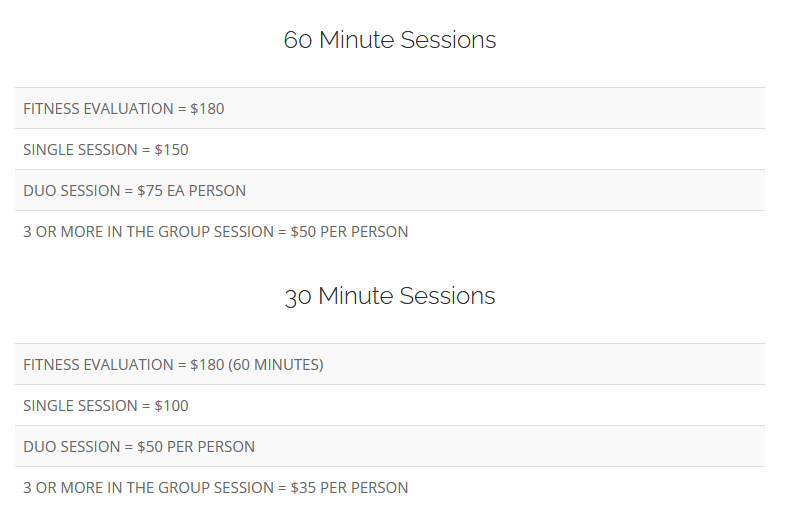
Task: Click the 60 Minute Sessions heading
Action: pos(390,40)
